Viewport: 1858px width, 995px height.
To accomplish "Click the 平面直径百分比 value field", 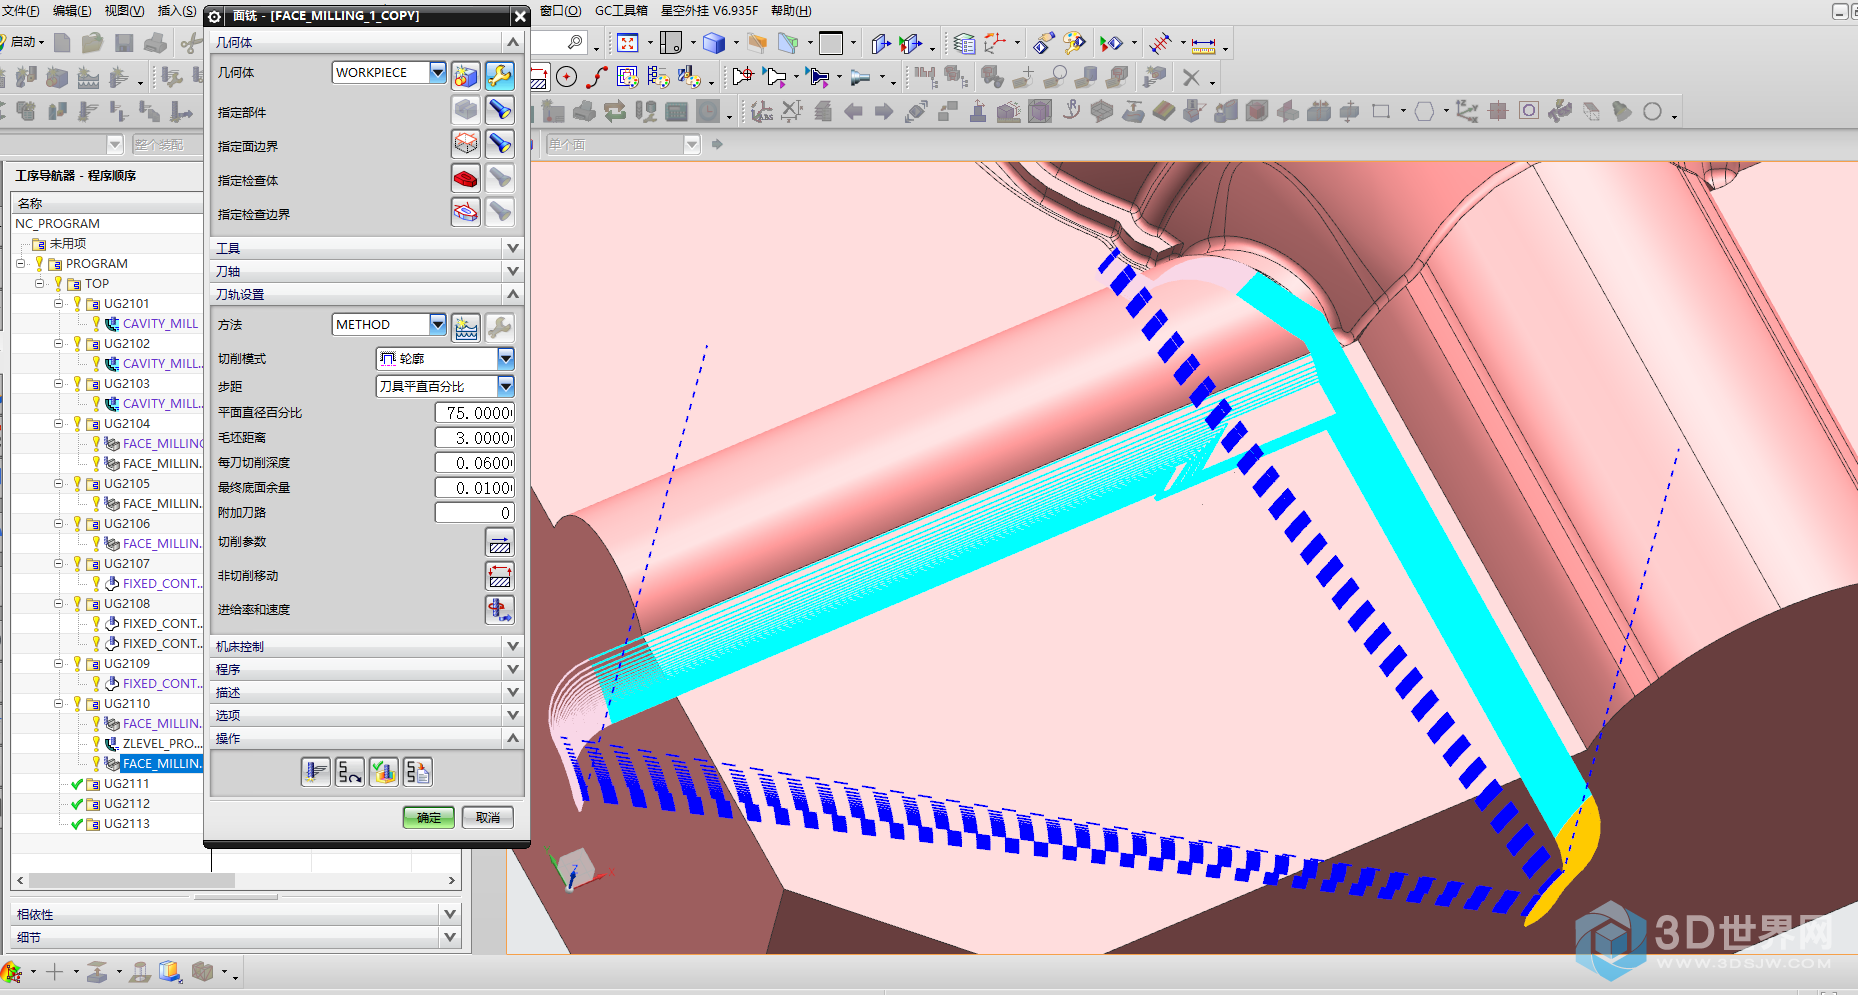I will pyautogui.click(x=475, y=413).
